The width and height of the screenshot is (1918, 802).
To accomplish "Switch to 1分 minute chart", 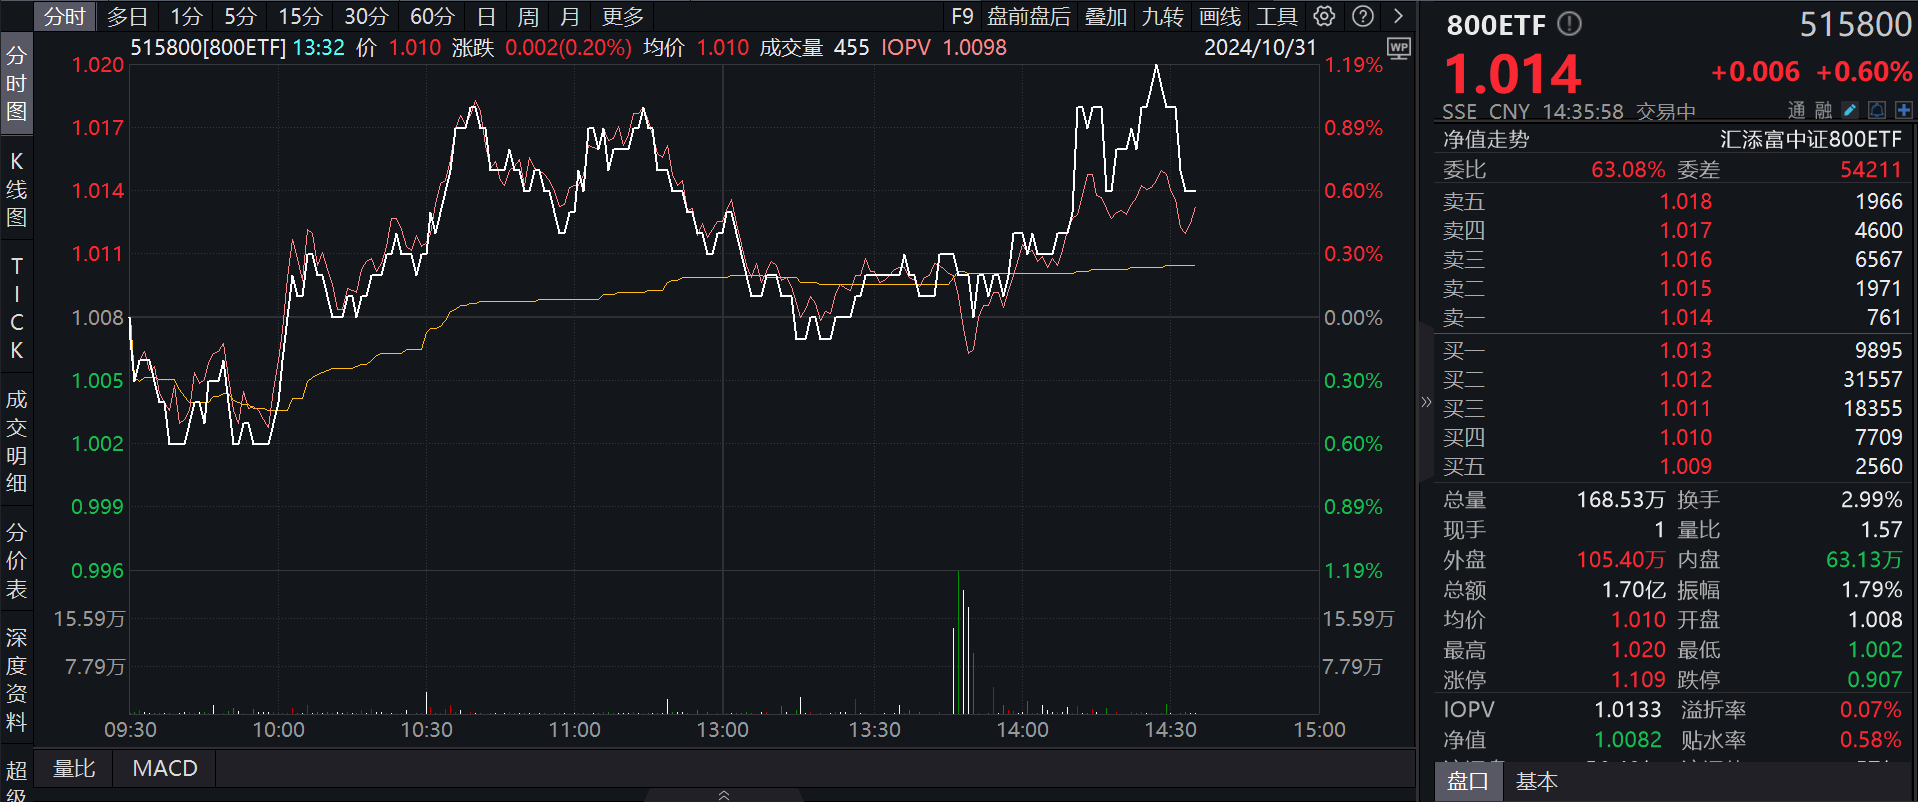I will [186, 16].
